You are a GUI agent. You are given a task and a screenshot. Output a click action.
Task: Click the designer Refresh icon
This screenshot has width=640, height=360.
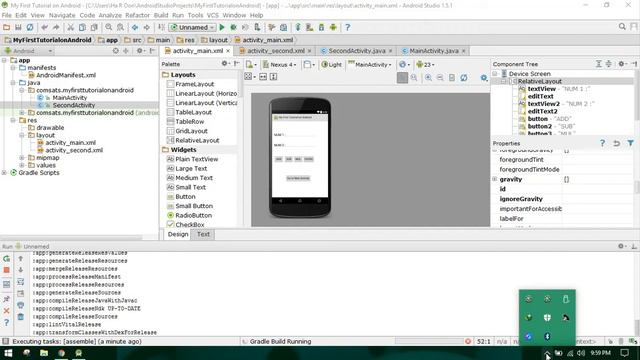464,78
